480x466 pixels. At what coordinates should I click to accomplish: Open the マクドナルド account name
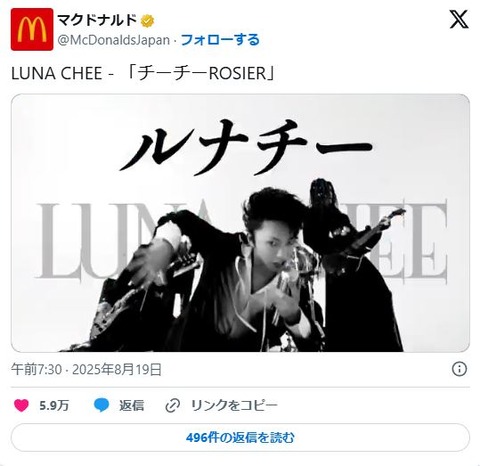point(97,21)
